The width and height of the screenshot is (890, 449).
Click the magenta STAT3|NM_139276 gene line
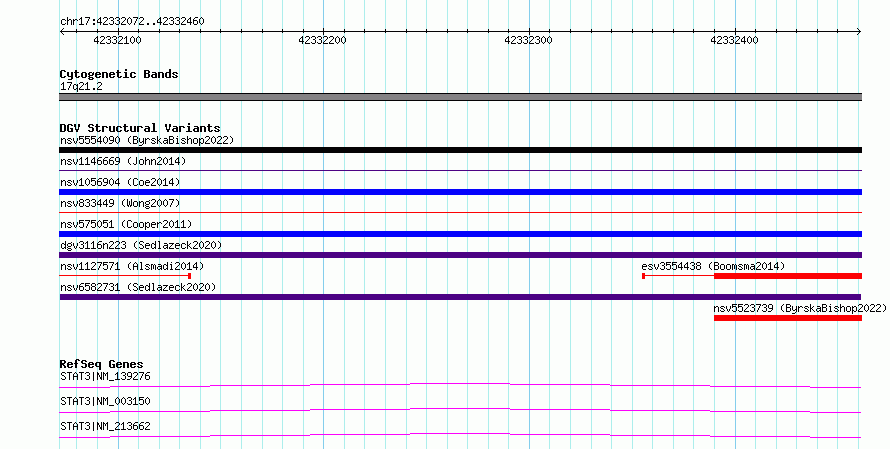(x=460, y=385)
